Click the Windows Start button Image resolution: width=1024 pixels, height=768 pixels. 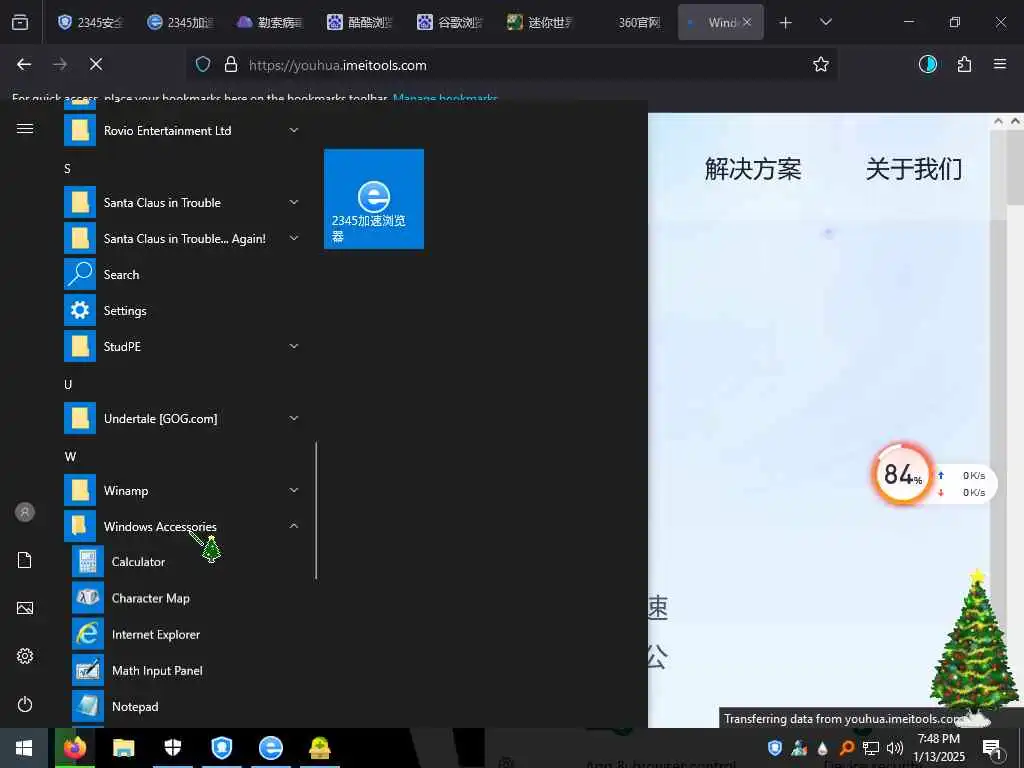point(24,748)
